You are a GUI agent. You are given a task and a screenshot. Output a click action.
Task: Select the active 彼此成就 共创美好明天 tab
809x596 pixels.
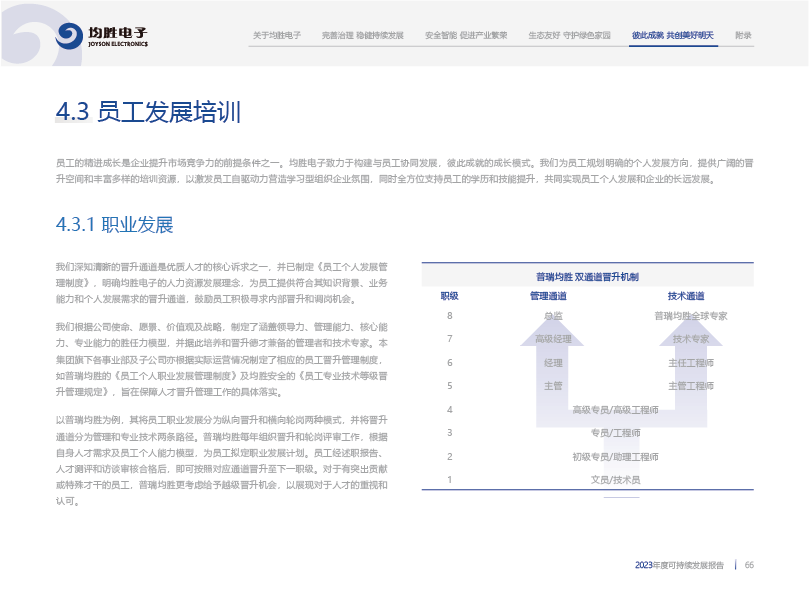672,35
